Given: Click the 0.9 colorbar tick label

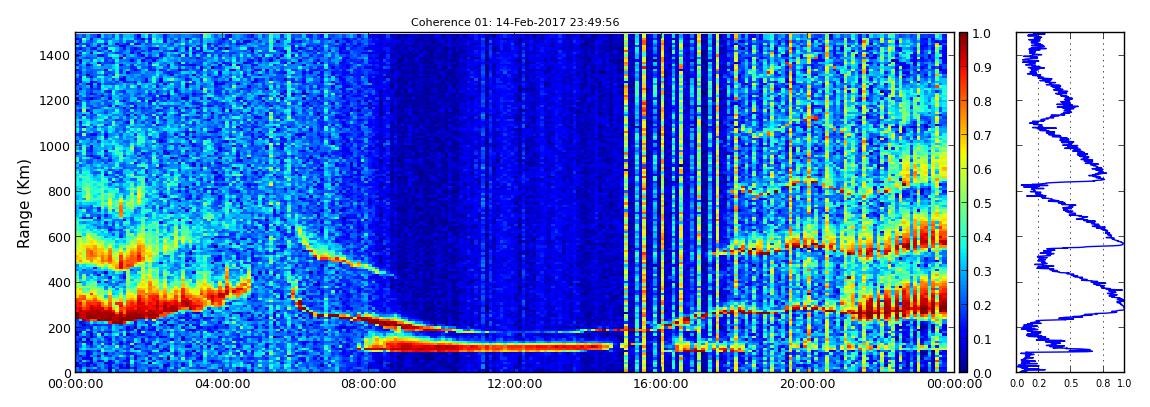Looking at the screenshot, I should (x=980, y=67).
